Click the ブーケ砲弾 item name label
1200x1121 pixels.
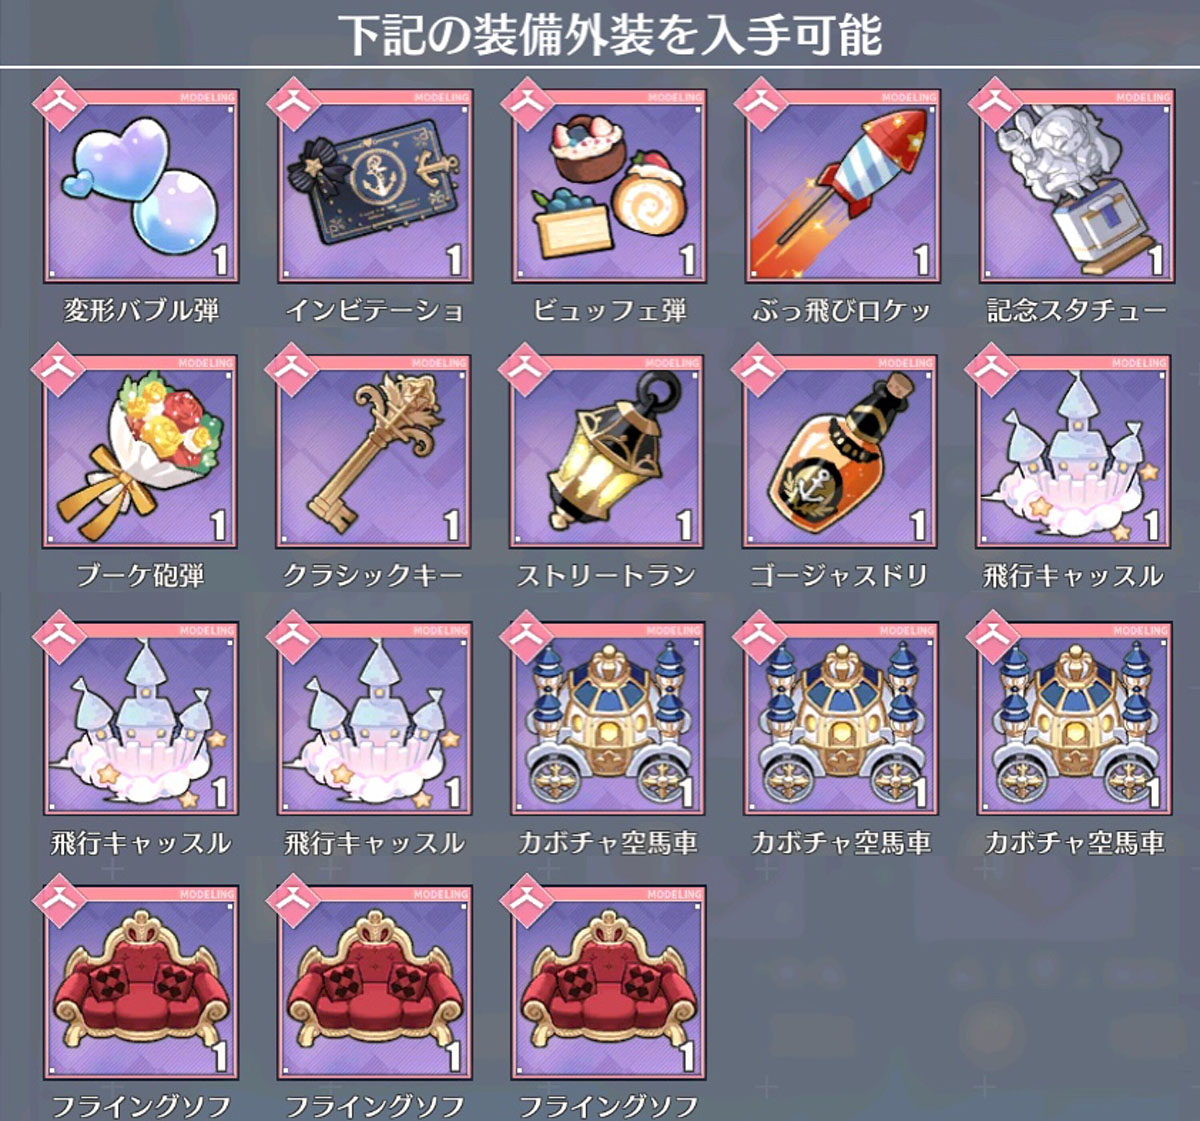coord(140,576)
